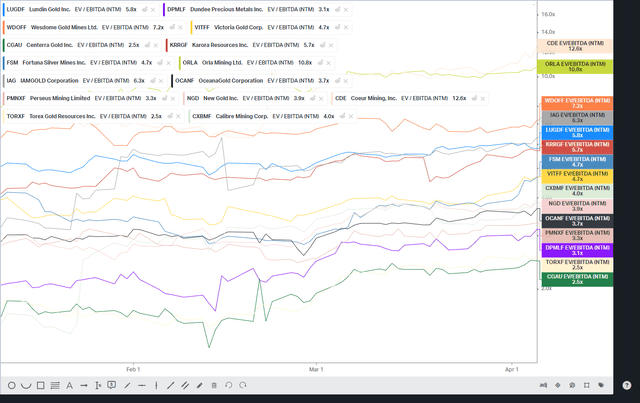Toggle highlight icon for TORXF legend

click(170, 116)
